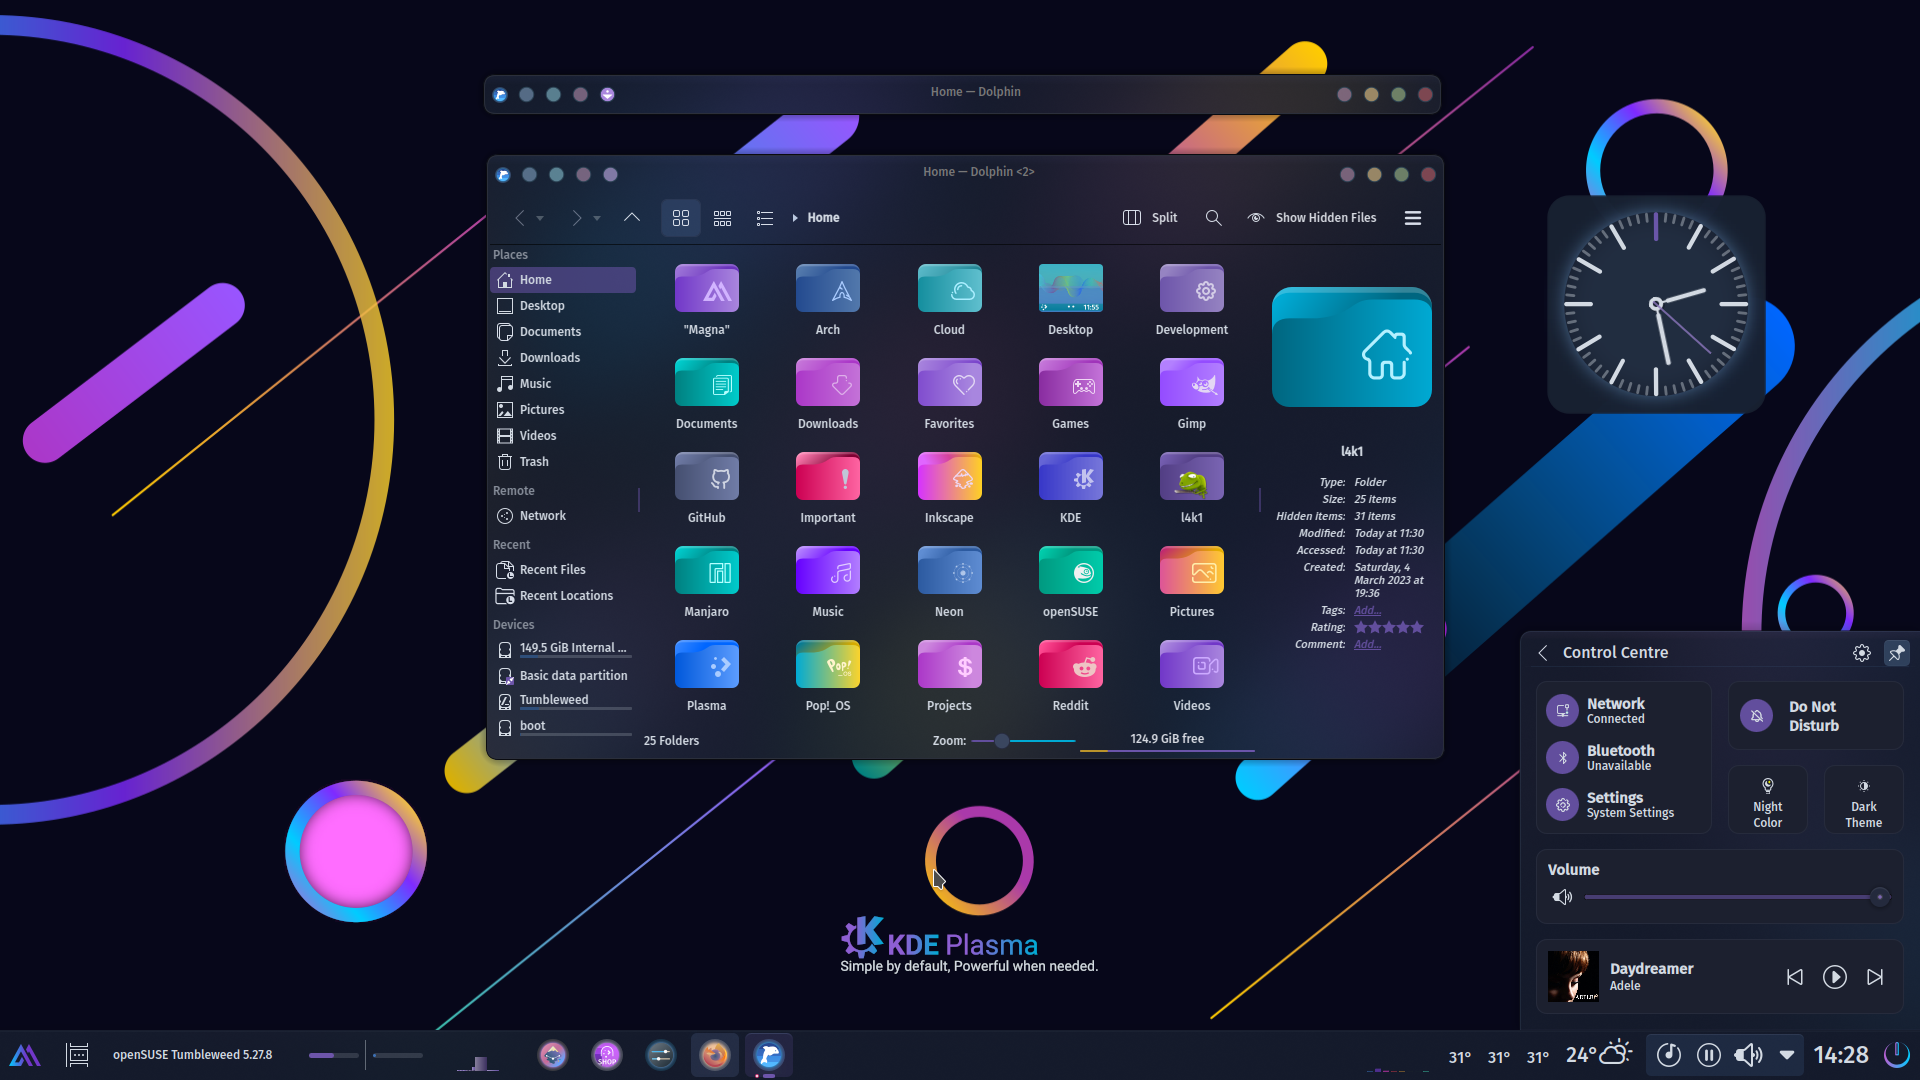The height and width of the screenshot is (1080, 1920).
Task: Open the Pop!_OS folder
Action: (x=827, y=666)
